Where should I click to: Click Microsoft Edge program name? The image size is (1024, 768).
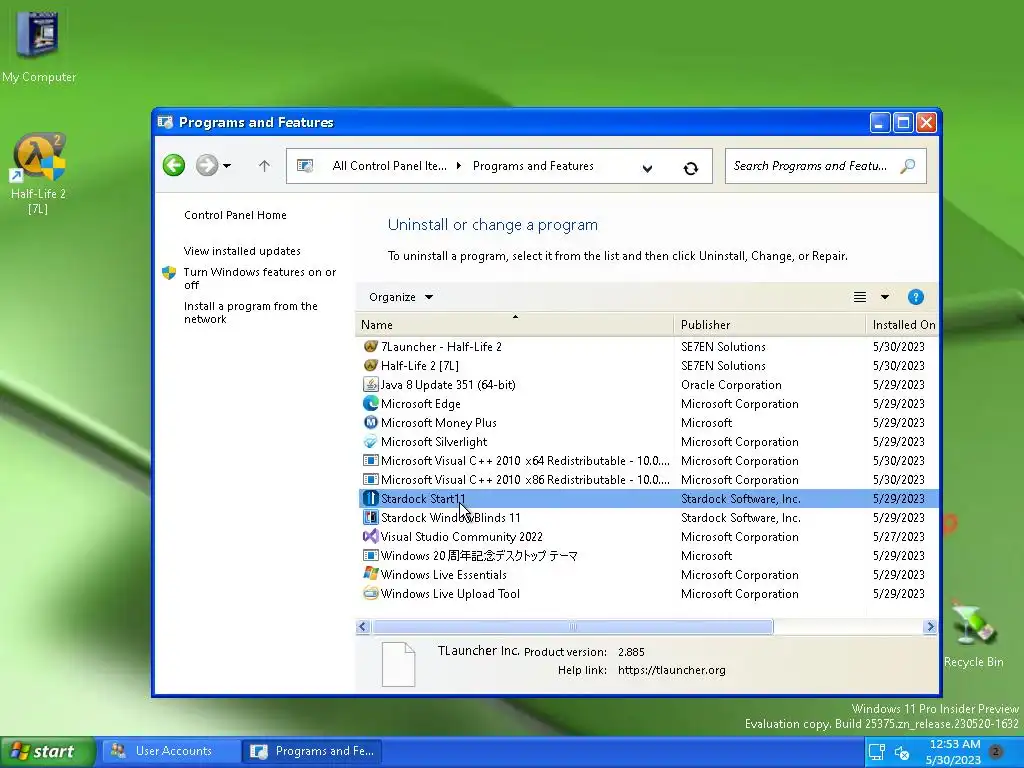pyautogui.click(x=421, y=404)
